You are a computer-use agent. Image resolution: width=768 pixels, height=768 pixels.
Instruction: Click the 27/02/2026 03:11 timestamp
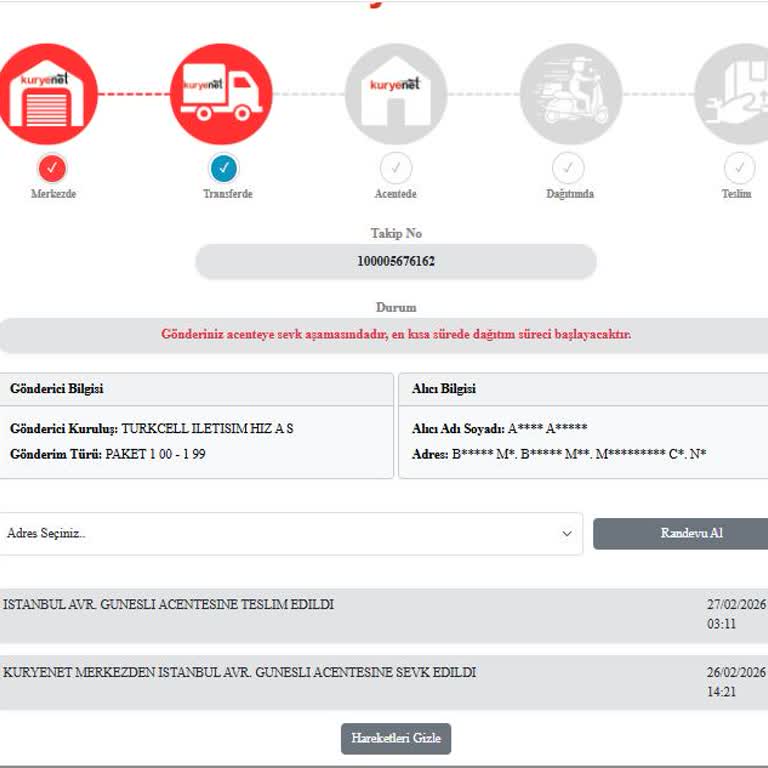coord(736,614)
